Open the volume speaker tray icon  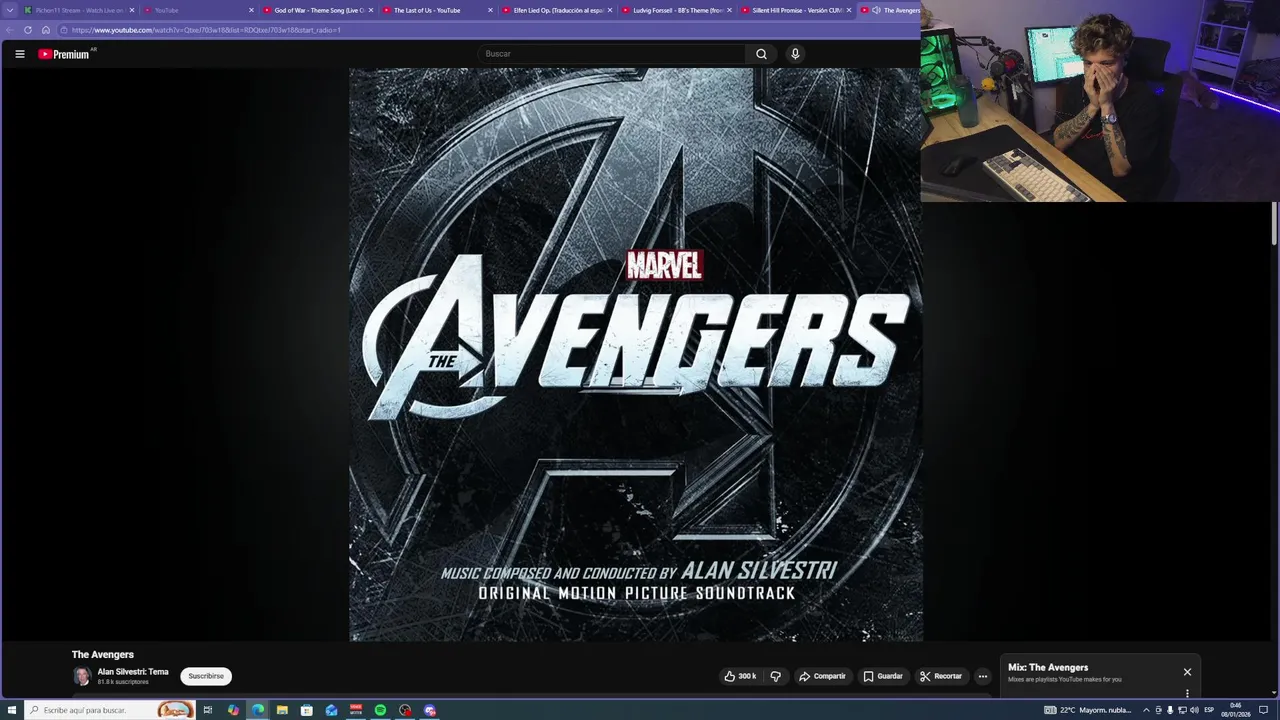tap(1194, 710)
